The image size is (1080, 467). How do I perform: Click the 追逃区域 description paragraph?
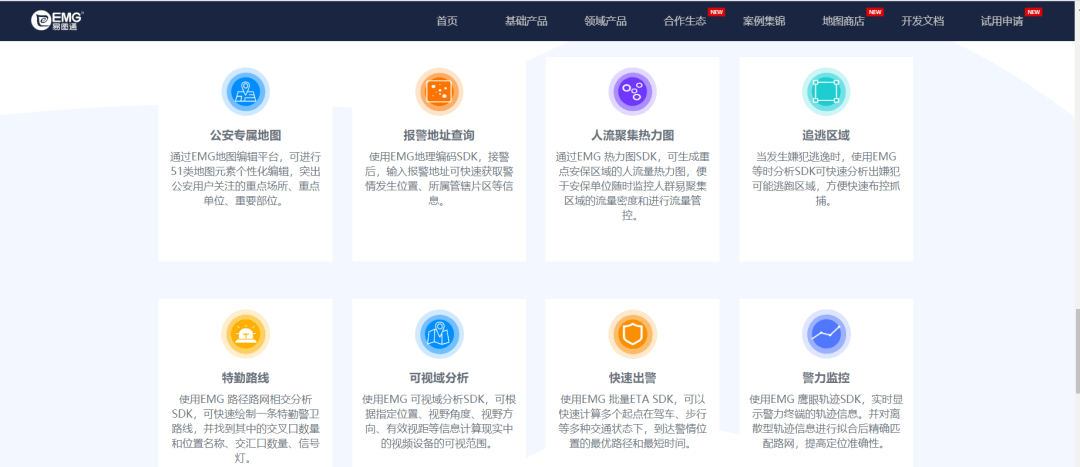pos(826,179)
